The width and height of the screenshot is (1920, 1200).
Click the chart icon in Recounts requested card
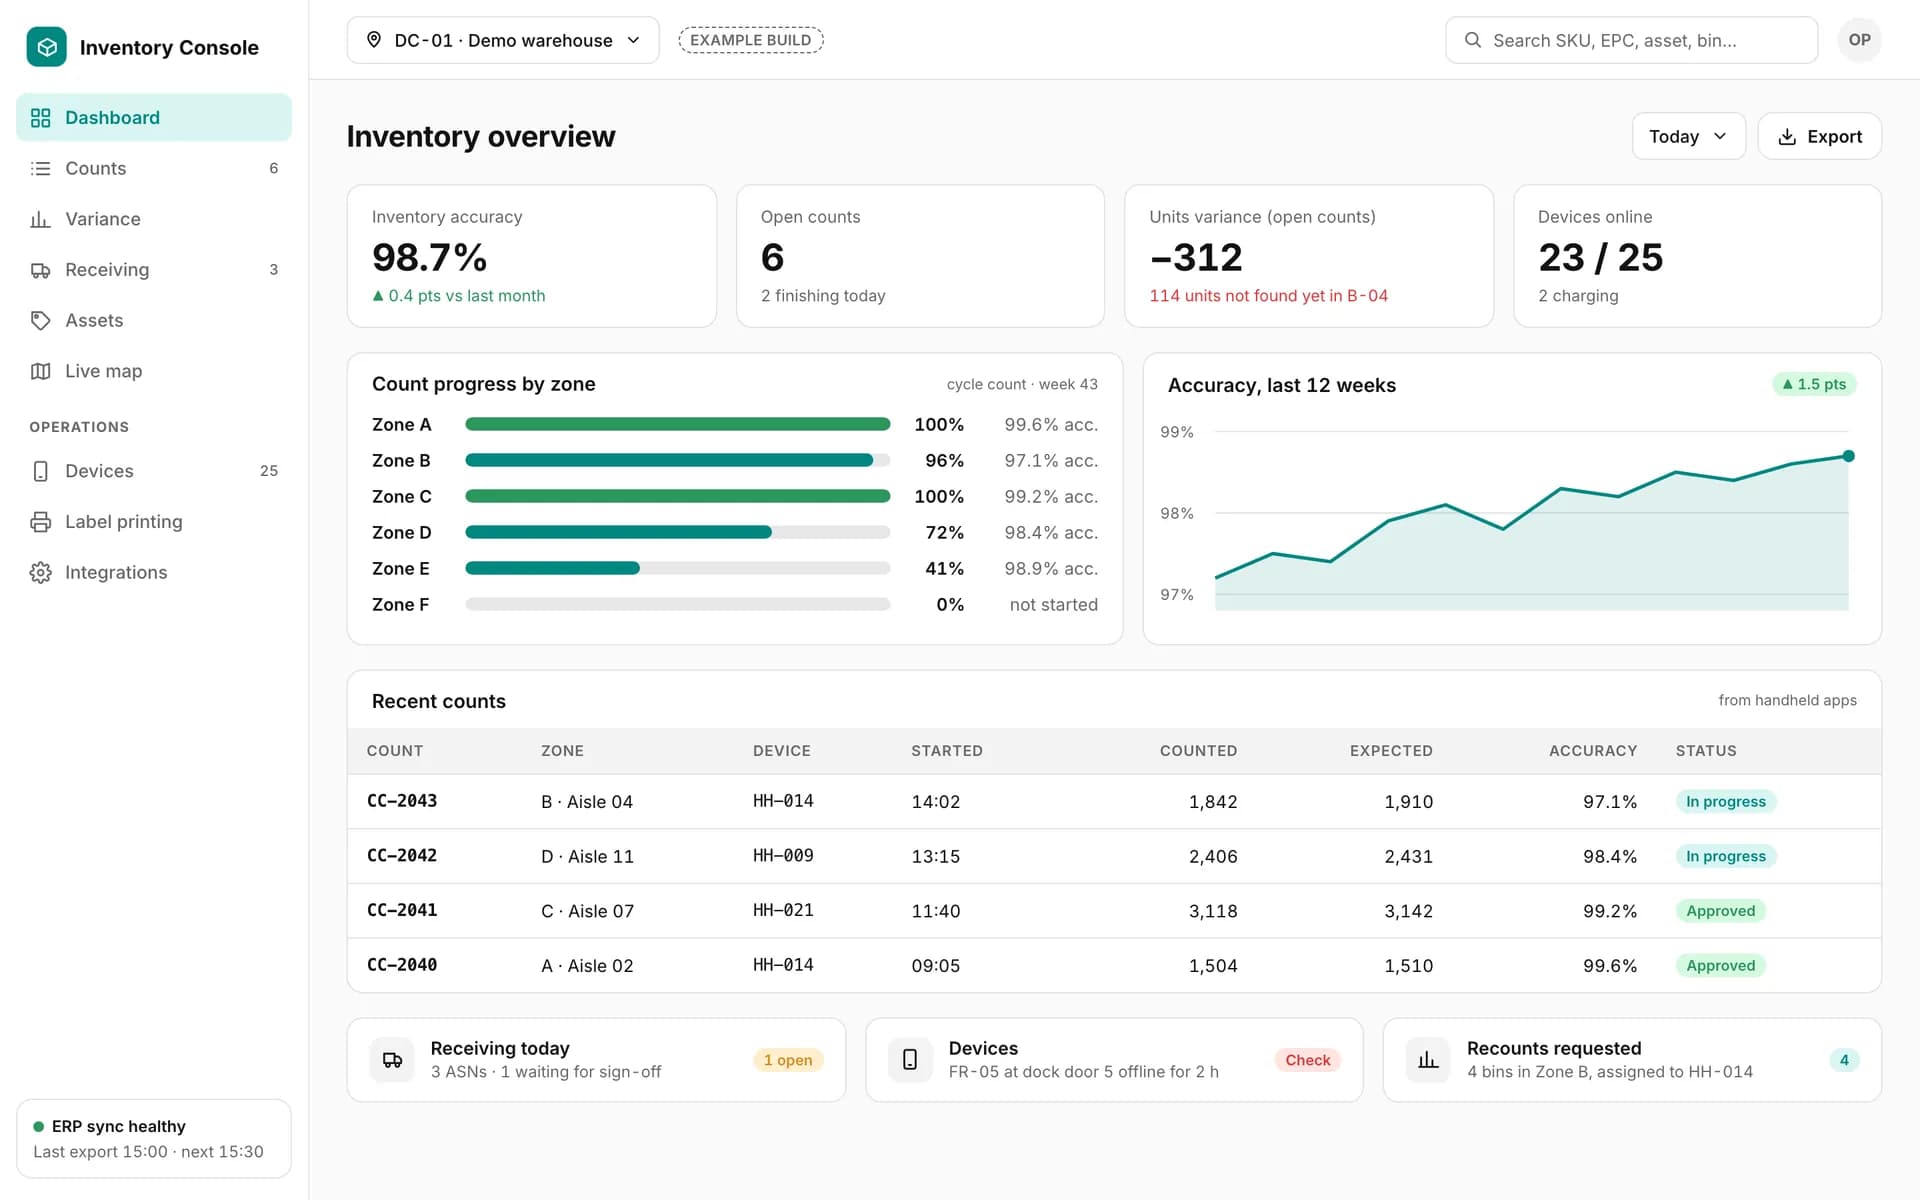(x=1428, y=1060)
